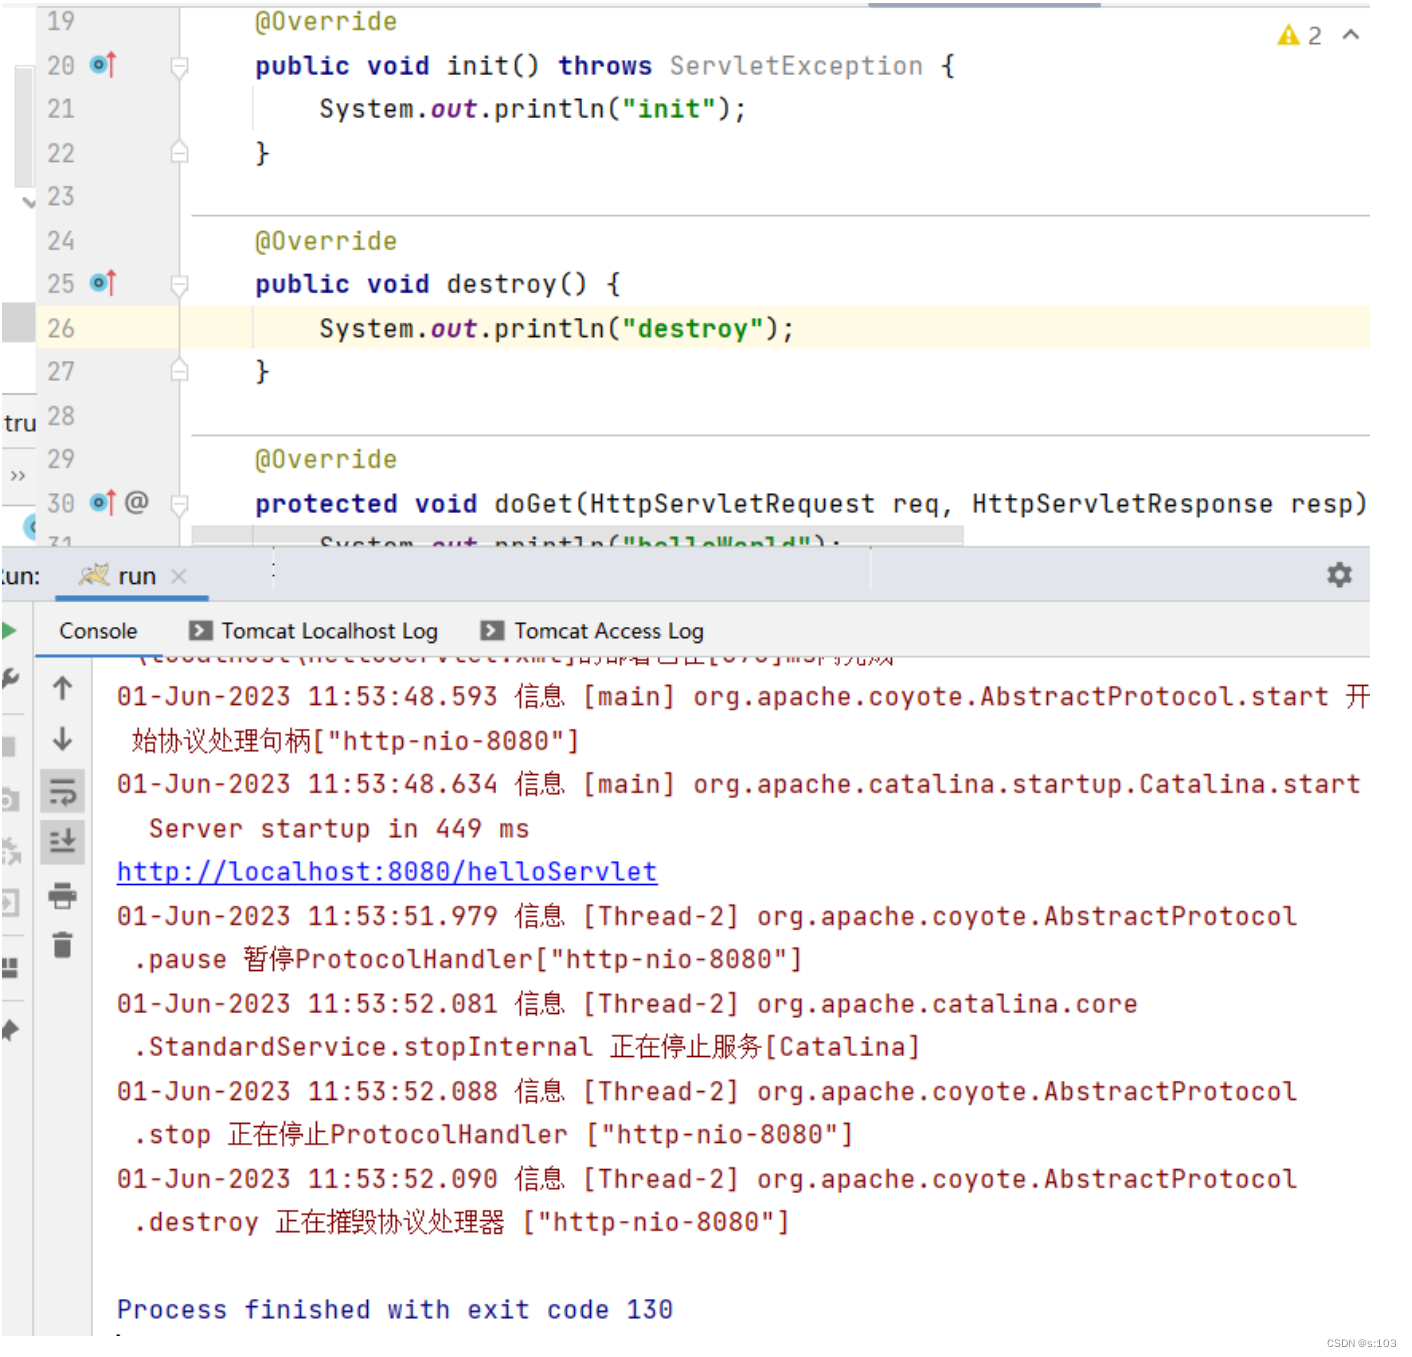The image size is (1412, 1357).
Task: Click arrow icon before Tomcat Access Log
Action: click(492, 630)
